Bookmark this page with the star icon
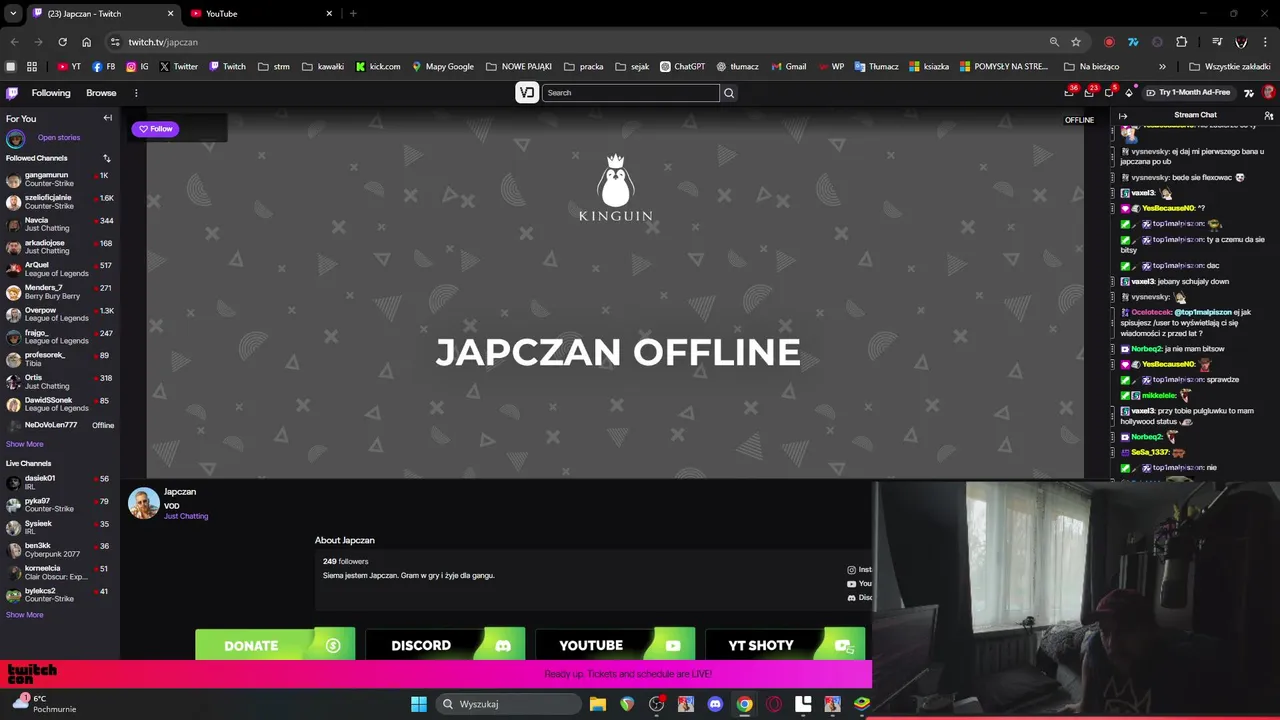 click(x=1076, y=42)
